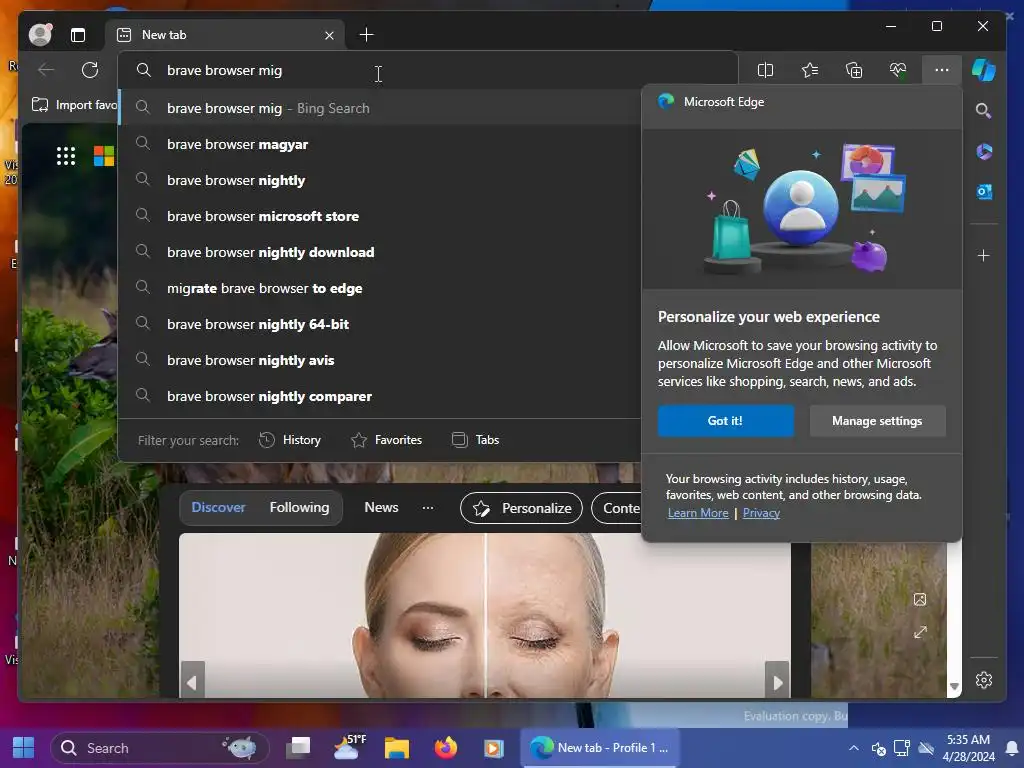Image resolution: width=1024 pixels, height=768 pixels.
Task: Go to next news slide arrow
Action: 777,681
